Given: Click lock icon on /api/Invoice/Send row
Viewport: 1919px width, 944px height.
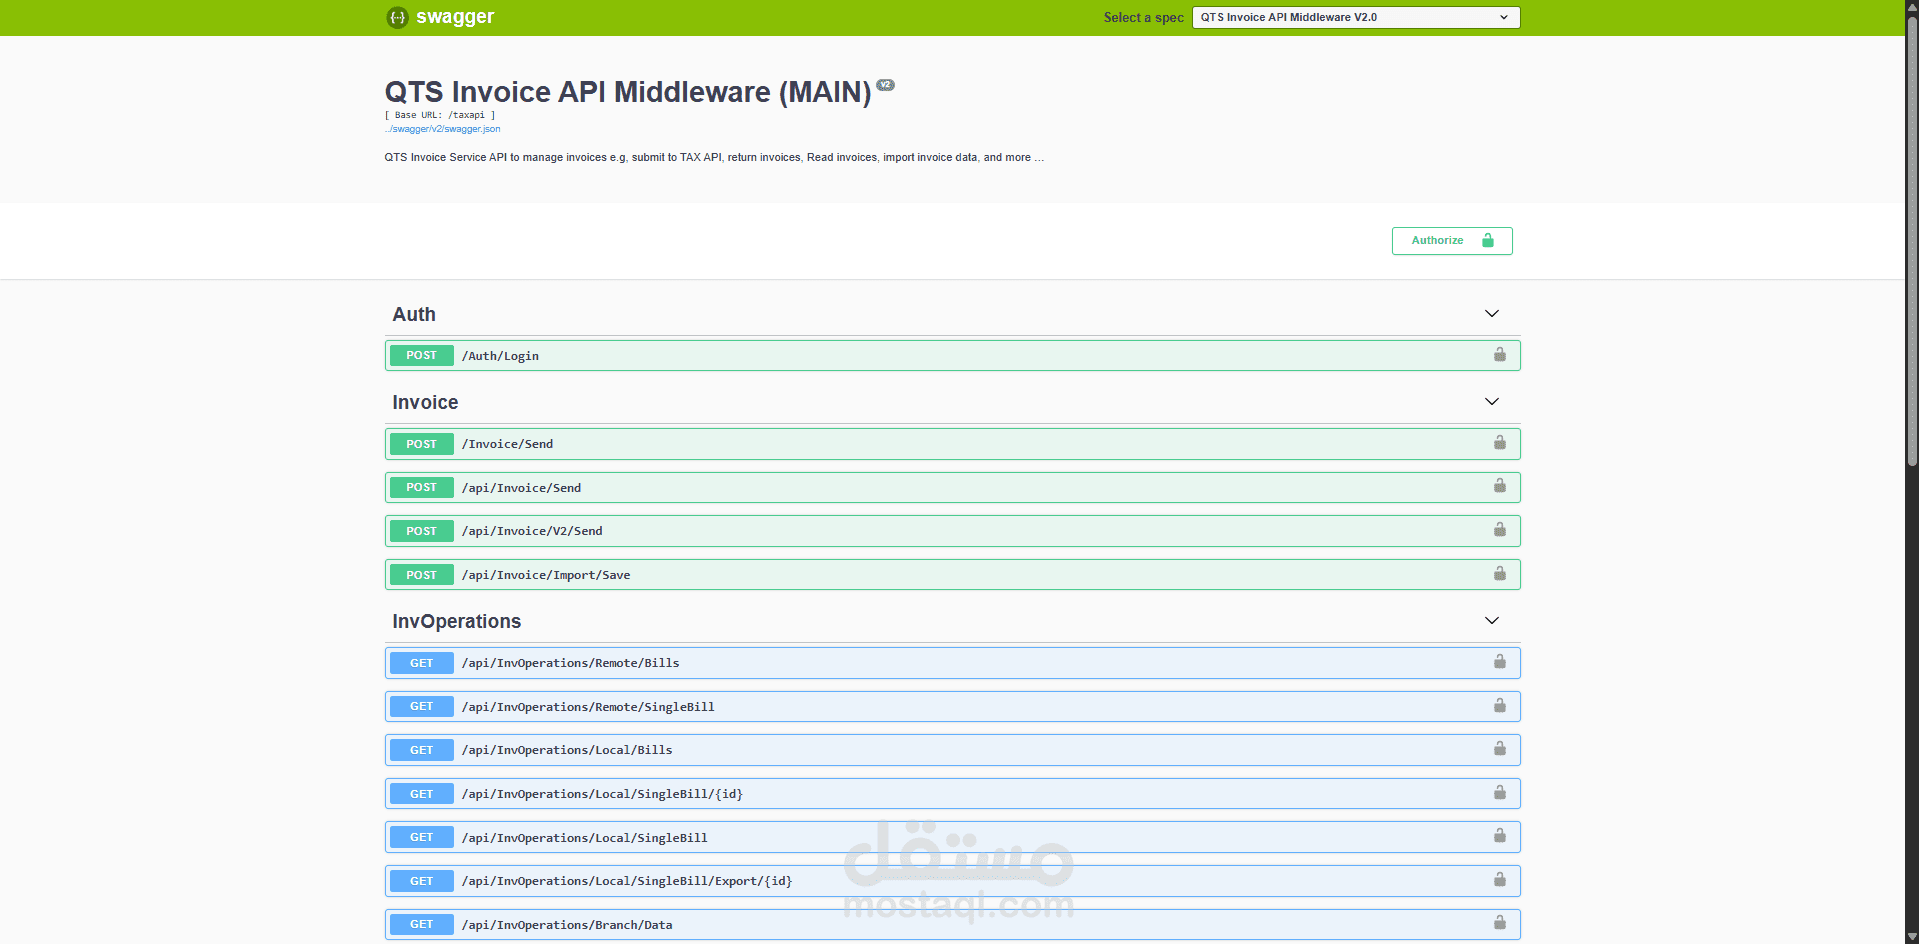Looking at the screenshot, I should tap(1499, 486).
